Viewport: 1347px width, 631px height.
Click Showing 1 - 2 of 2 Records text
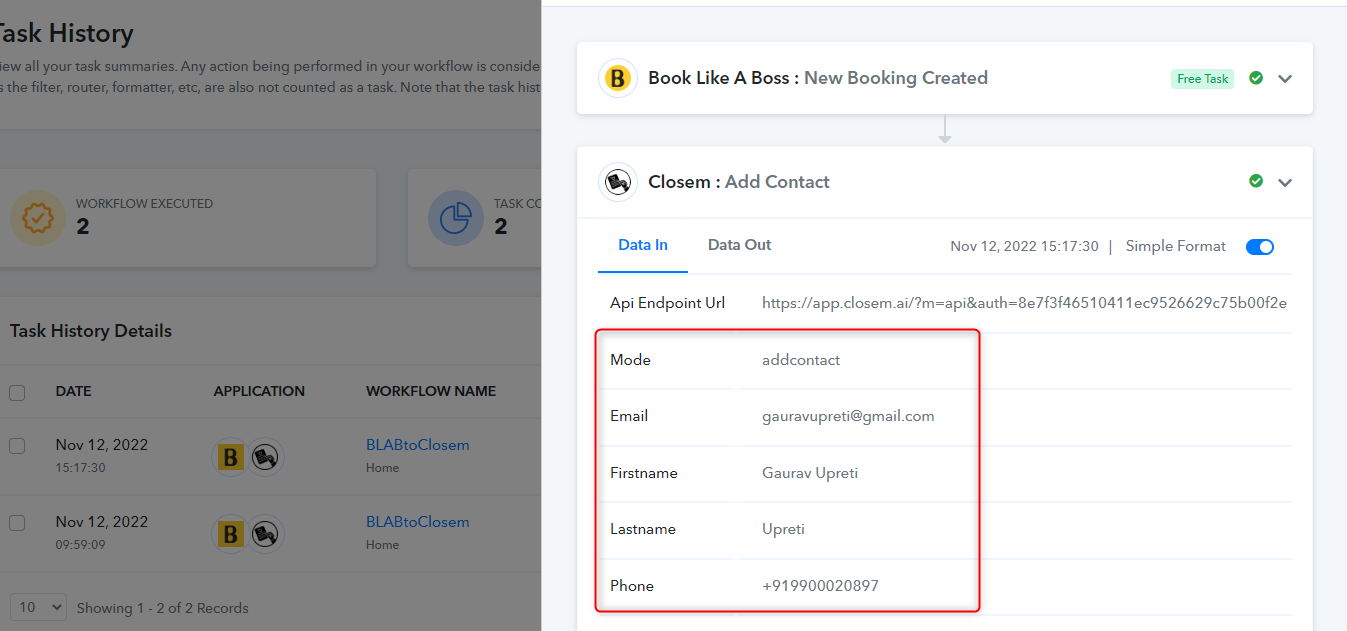[162, 608]
